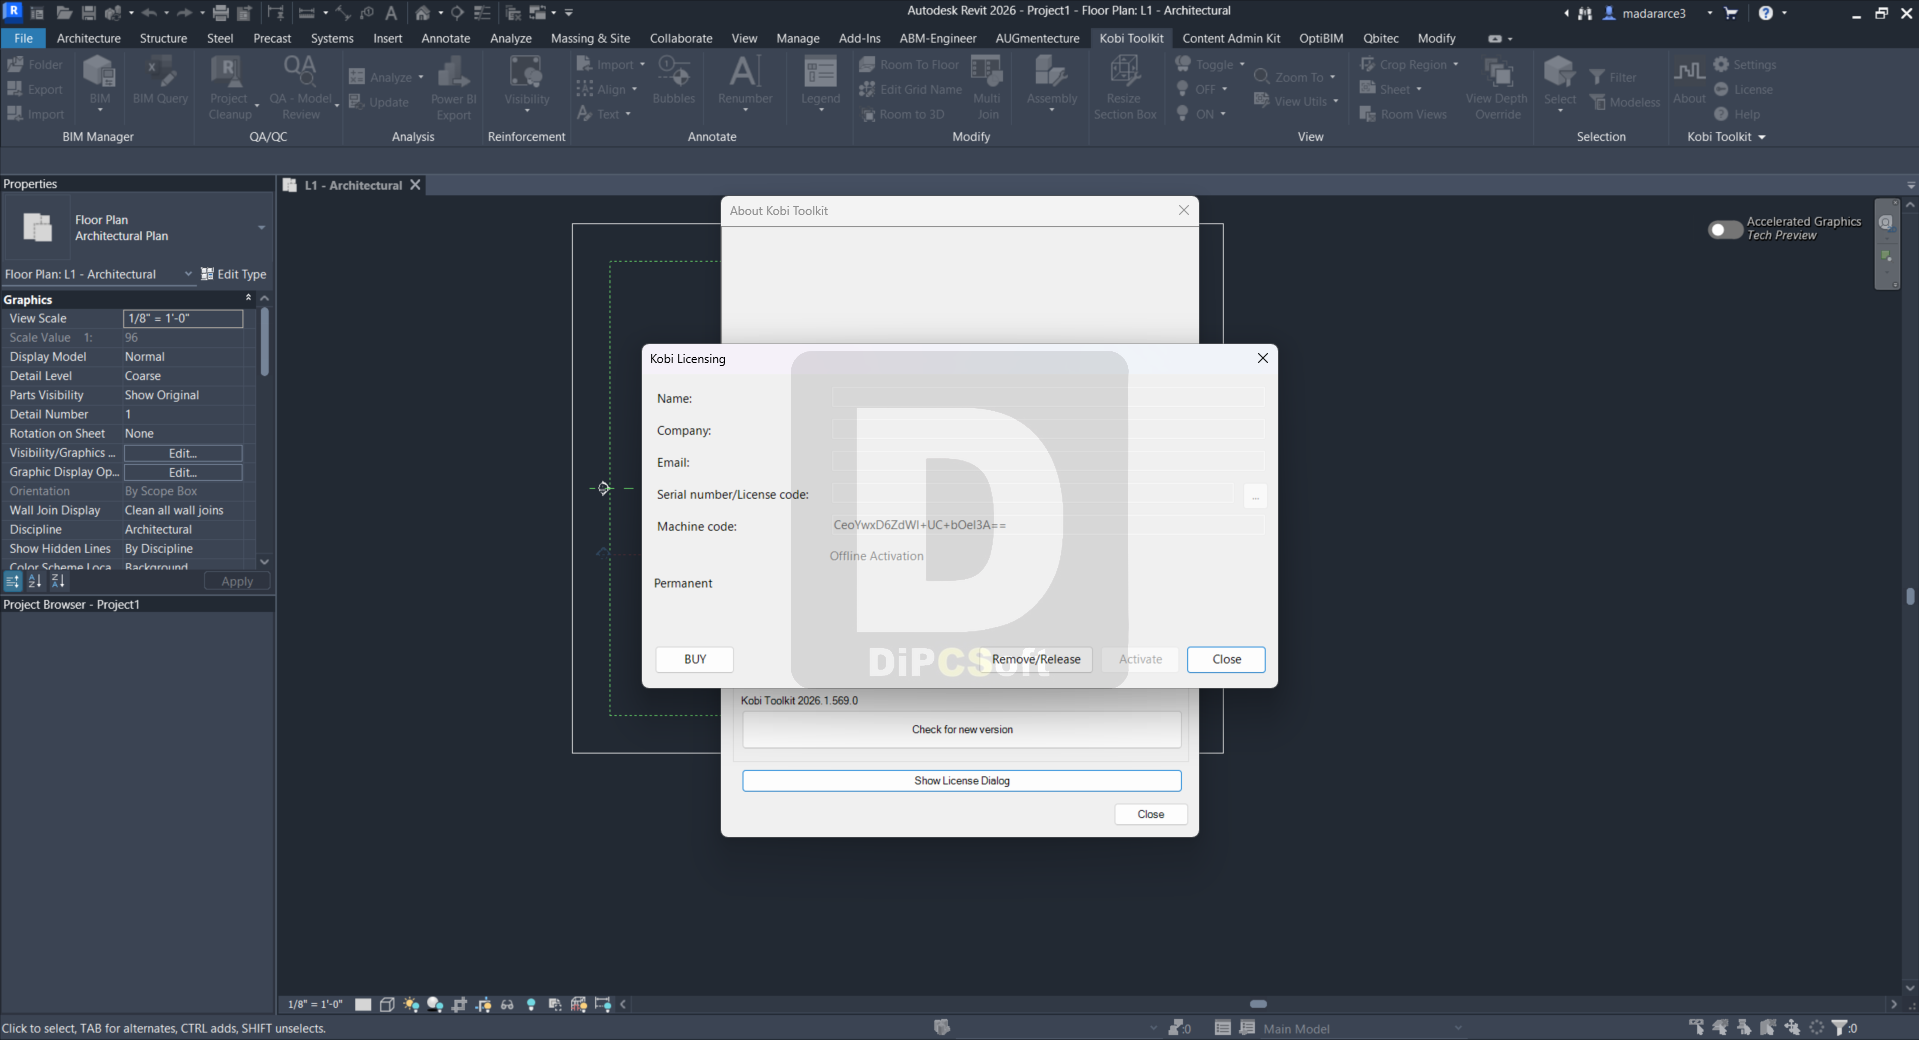Open the view scale 1/8" = 1'-0" selector
This screenshot has width=1920, height=1040.
(315, 1004)
